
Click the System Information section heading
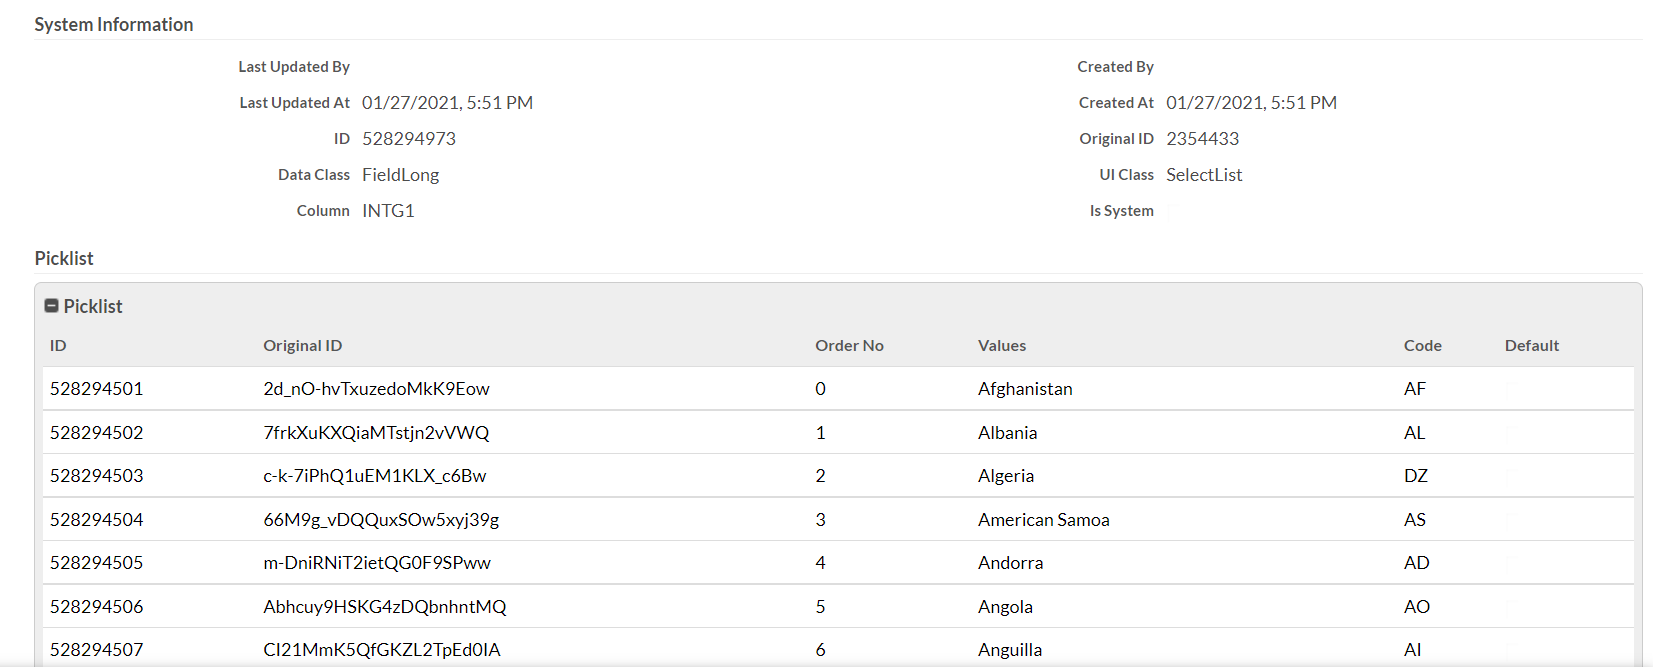pyautogui.click(x=114, y=25)
